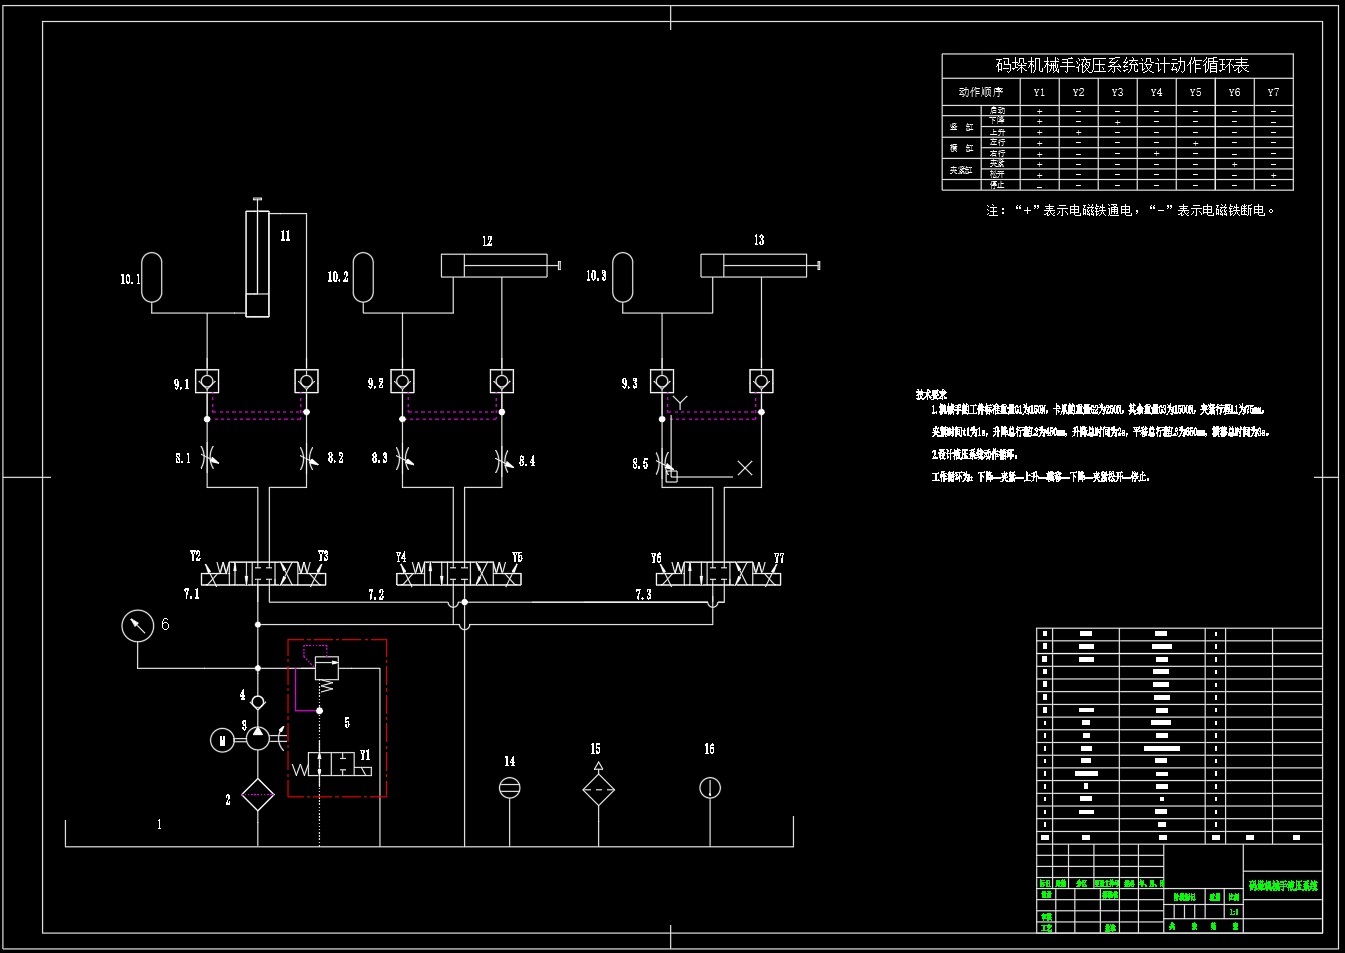Click the Y3 column header in table

point(1117,92)
